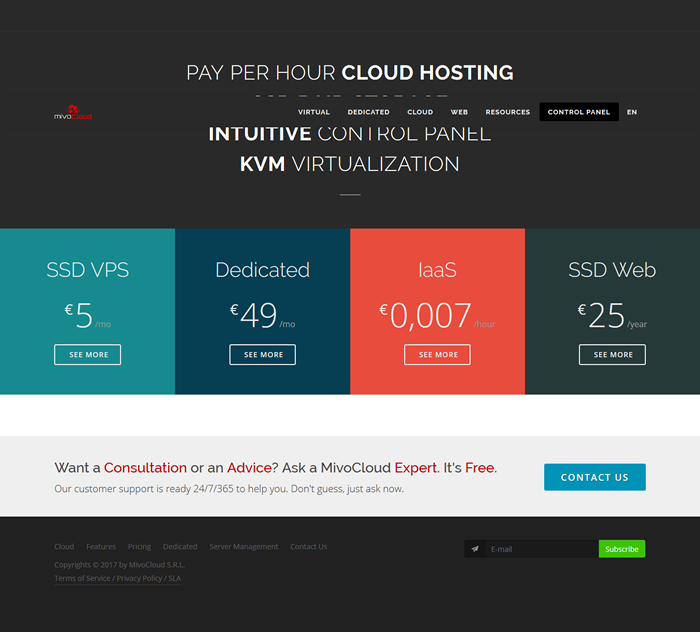Open the Pricing footer link
Image resolution: width=700 pixels, height=632 pixels.
139,547
